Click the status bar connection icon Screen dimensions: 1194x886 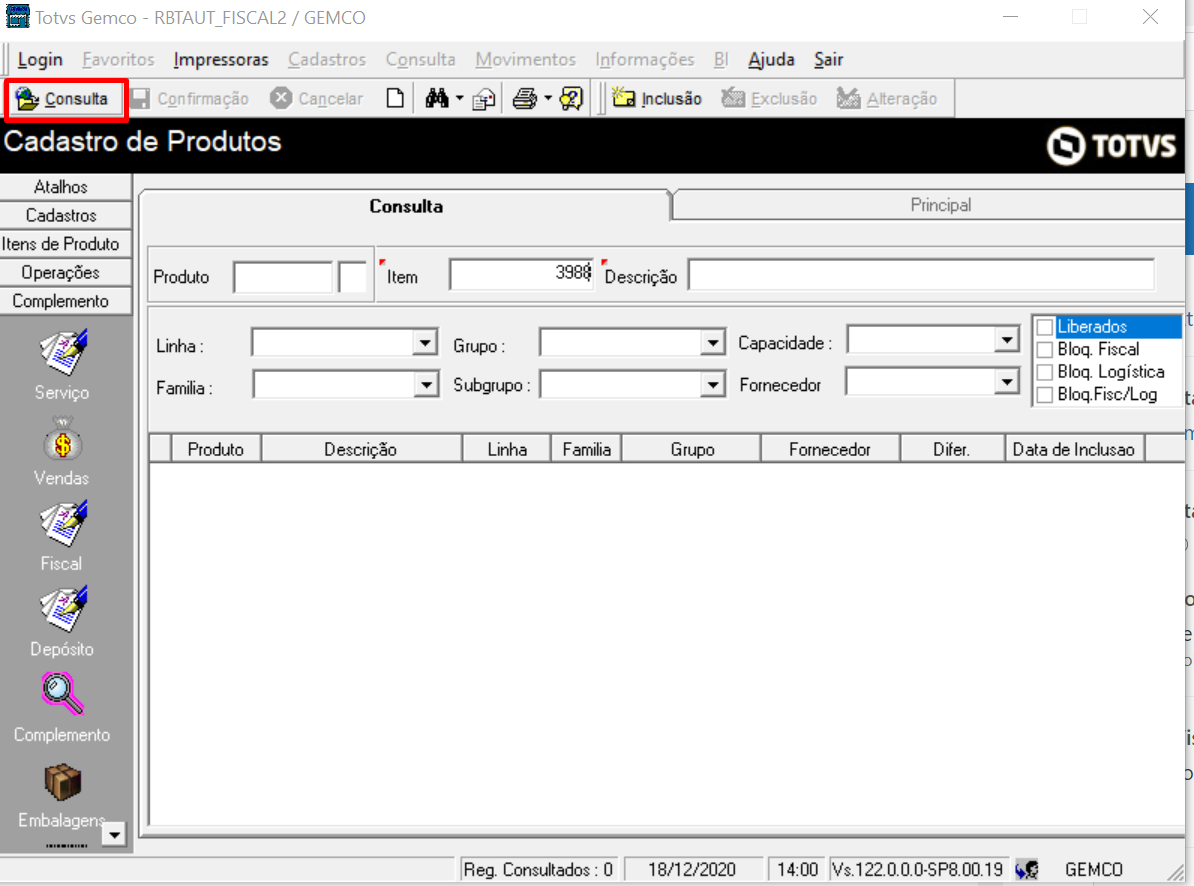point(1027,869)
